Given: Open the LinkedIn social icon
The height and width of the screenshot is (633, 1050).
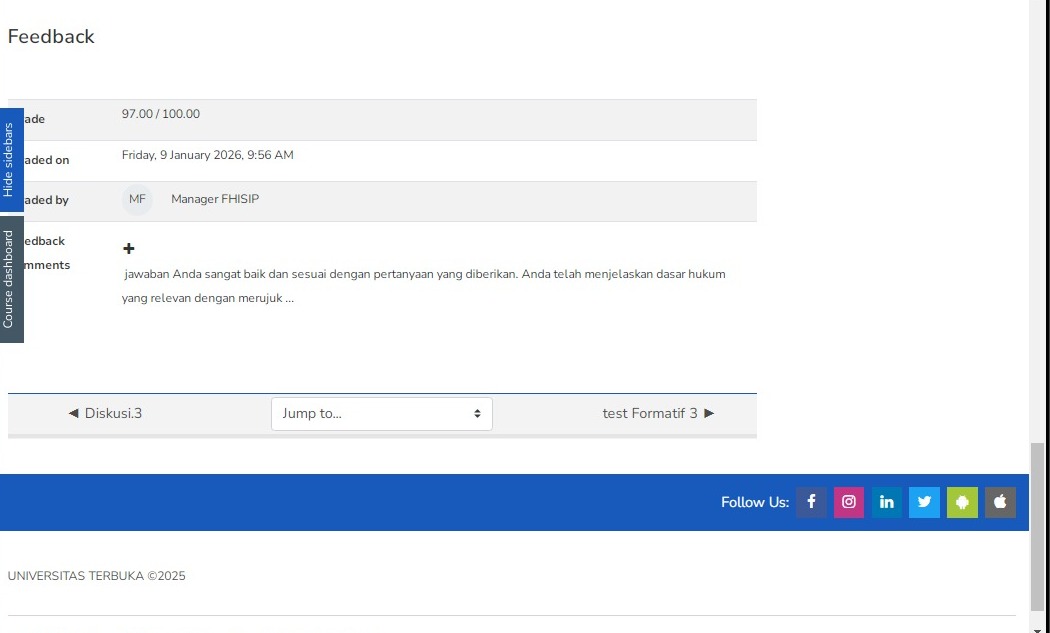Looking at the screenshot, I should (x=887, y=502).
